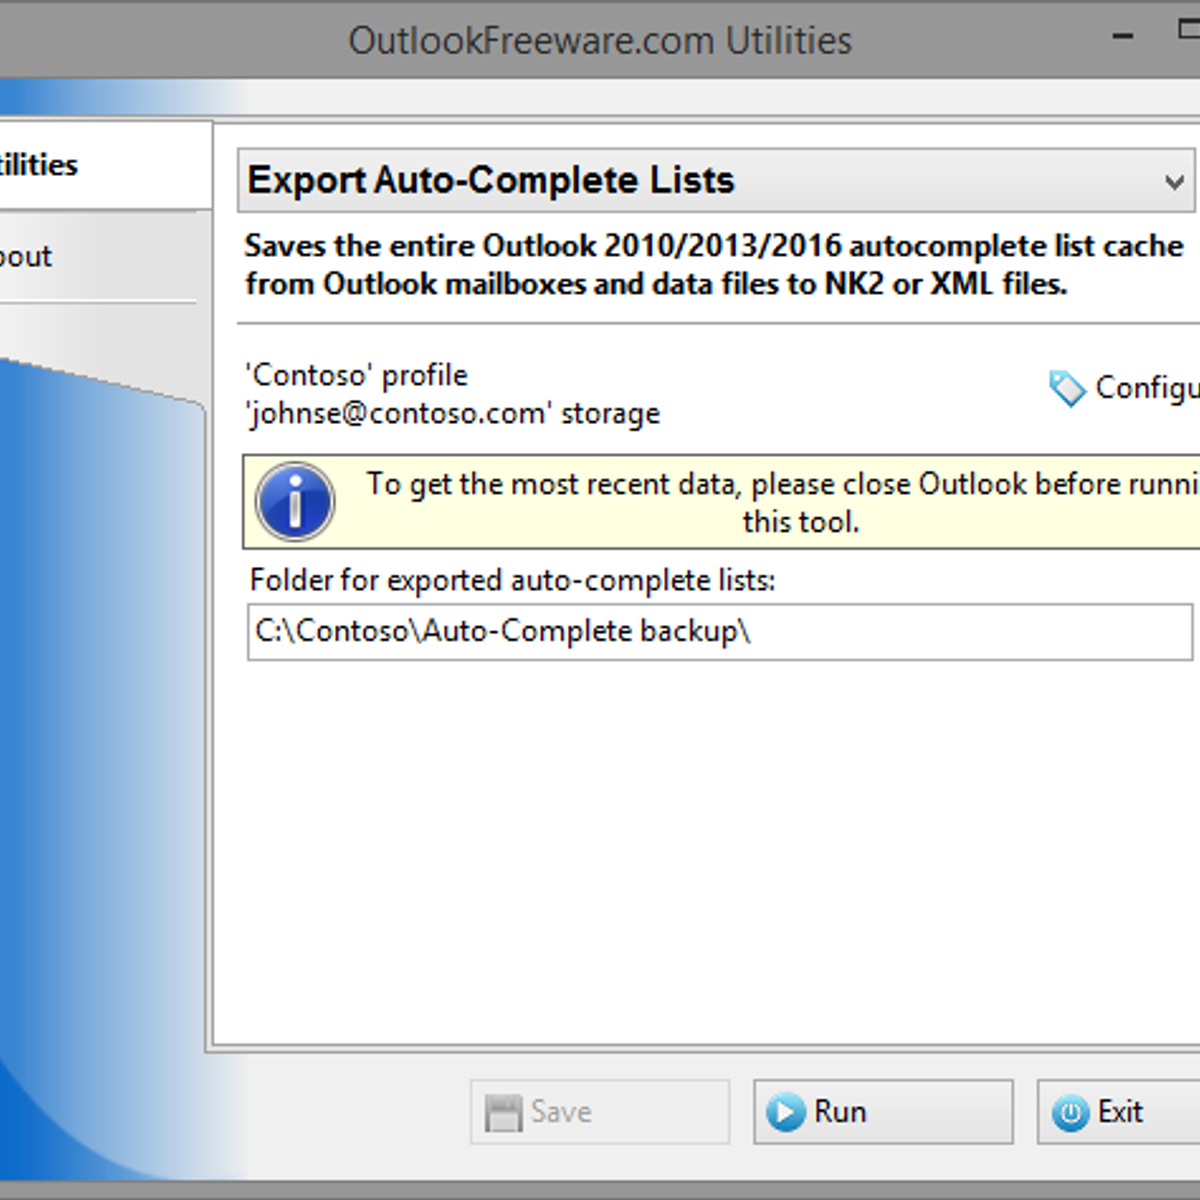Viewport: 1200px width, 1200px height.
Task: Click the Configure tag icon
Action: coord(1067,388)
